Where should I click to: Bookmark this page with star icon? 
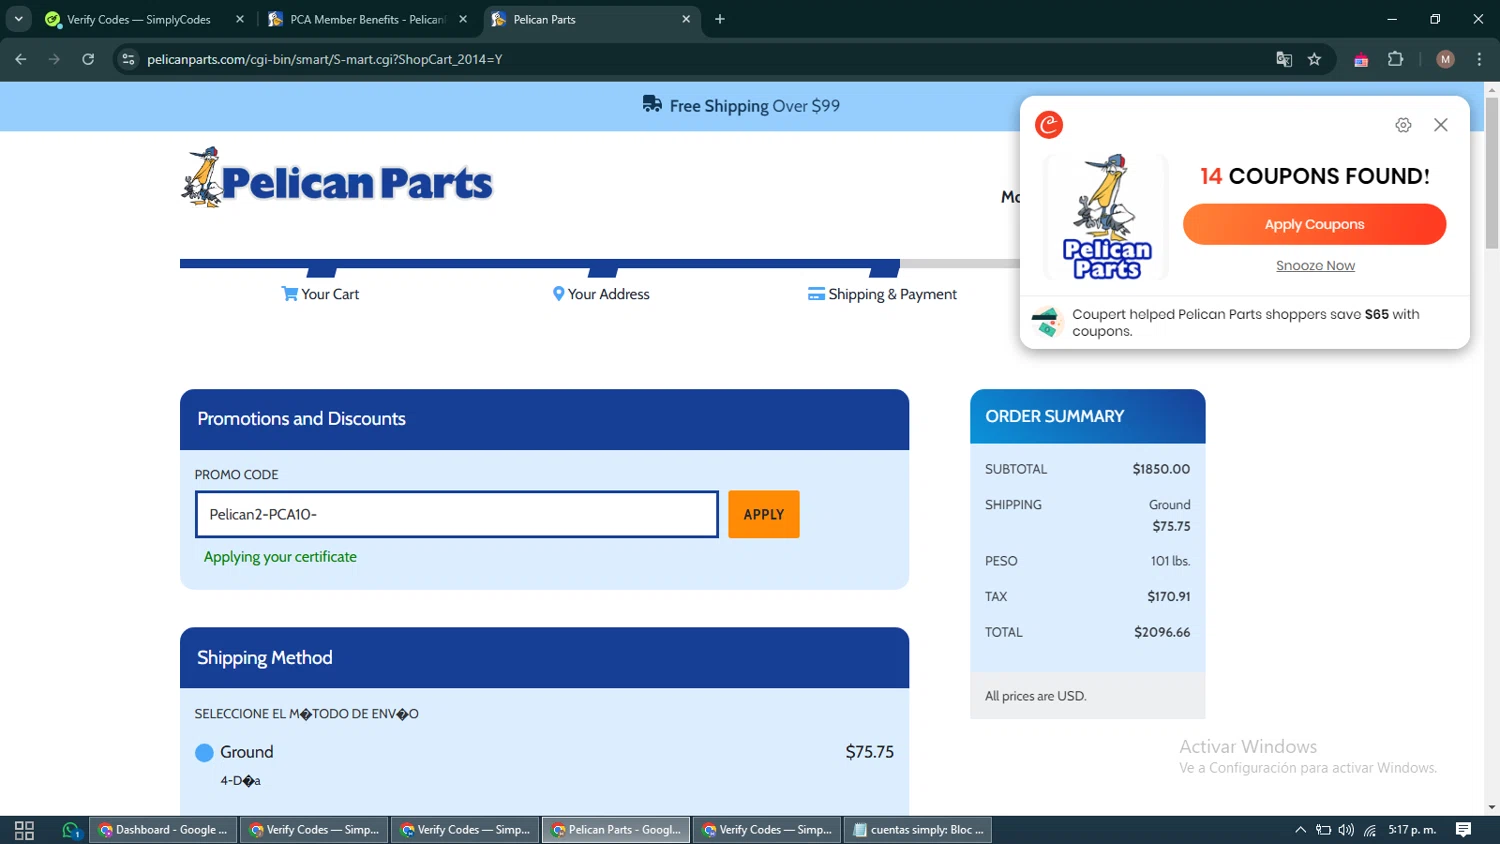pos(1315,59)
